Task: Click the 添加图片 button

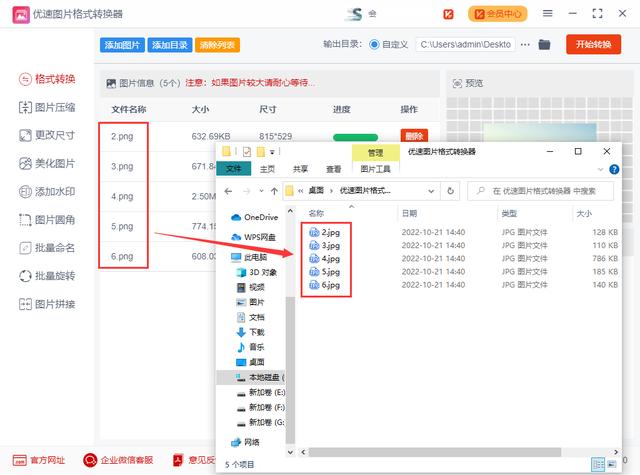Action: (x=122, y=45)
